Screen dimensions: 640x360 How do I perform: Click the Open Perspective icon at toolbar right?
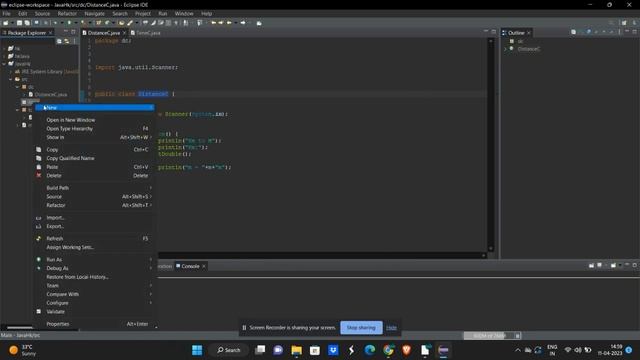click(x=624, y=23)
